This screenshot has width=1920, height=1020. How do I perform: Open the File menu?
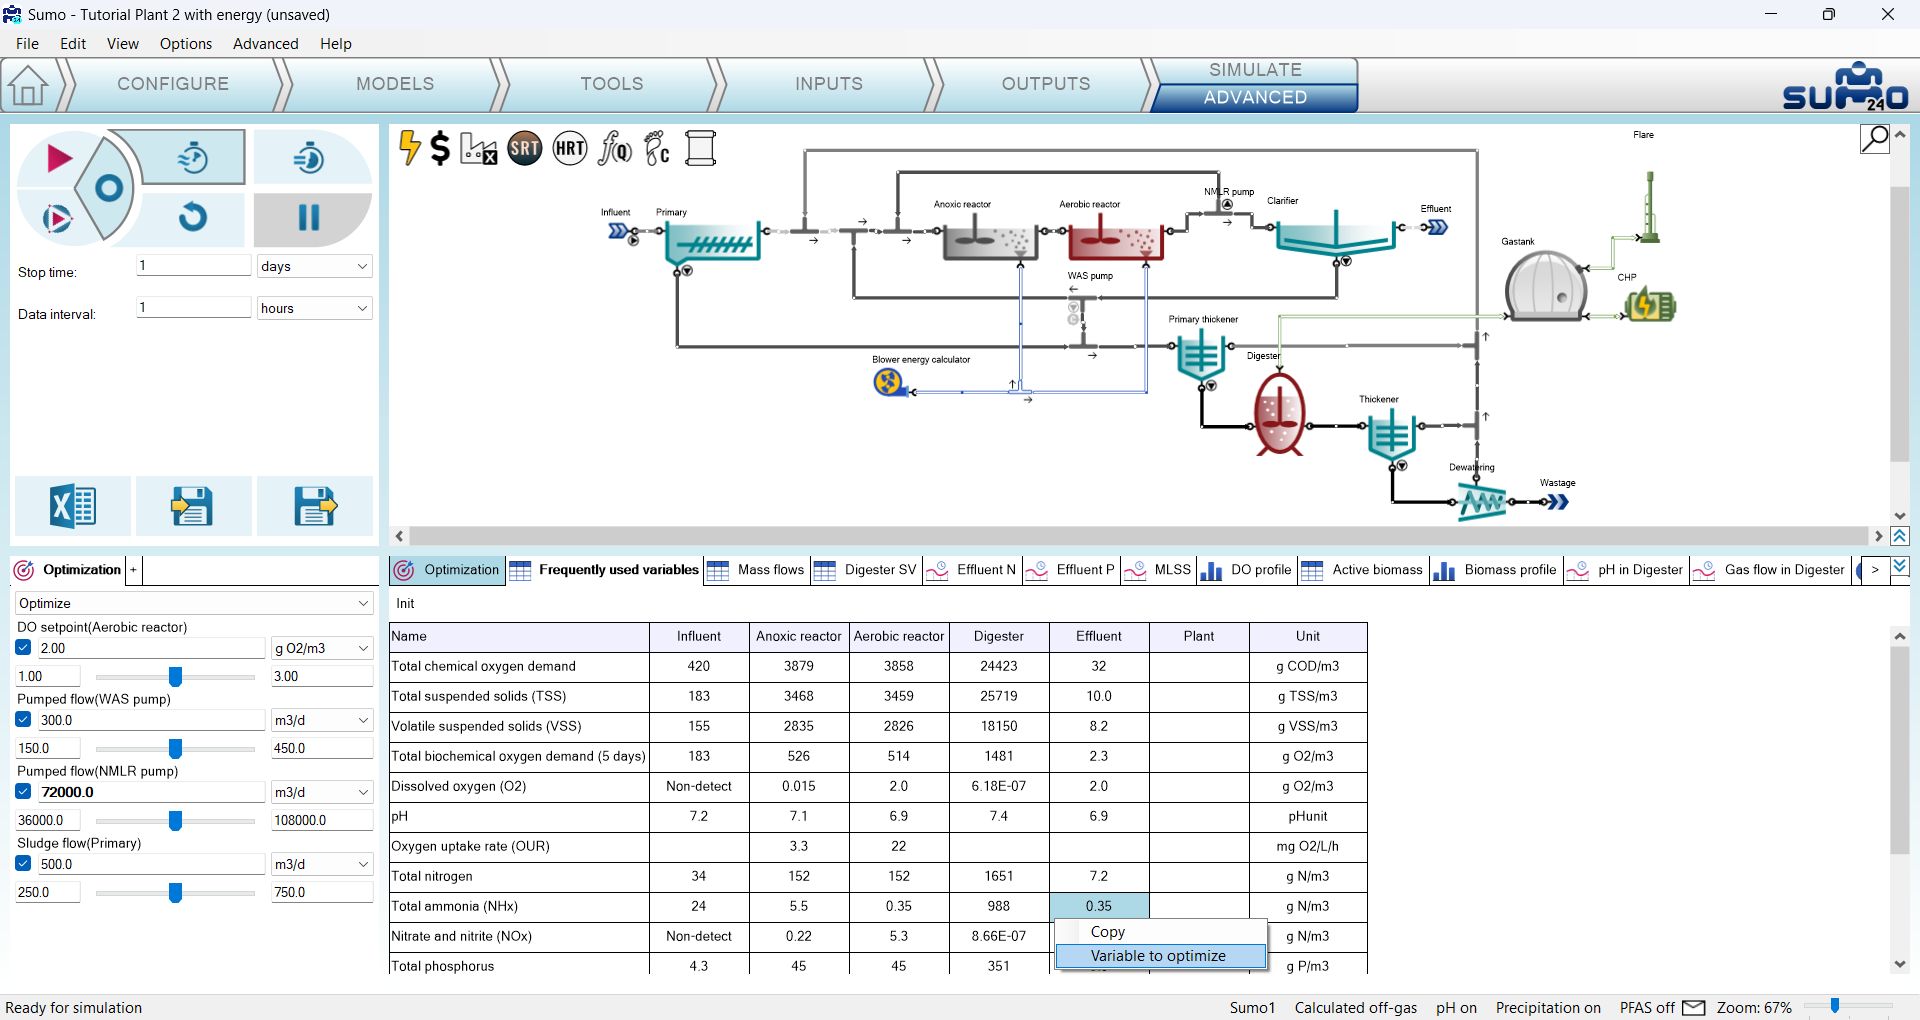click(28, 44)
